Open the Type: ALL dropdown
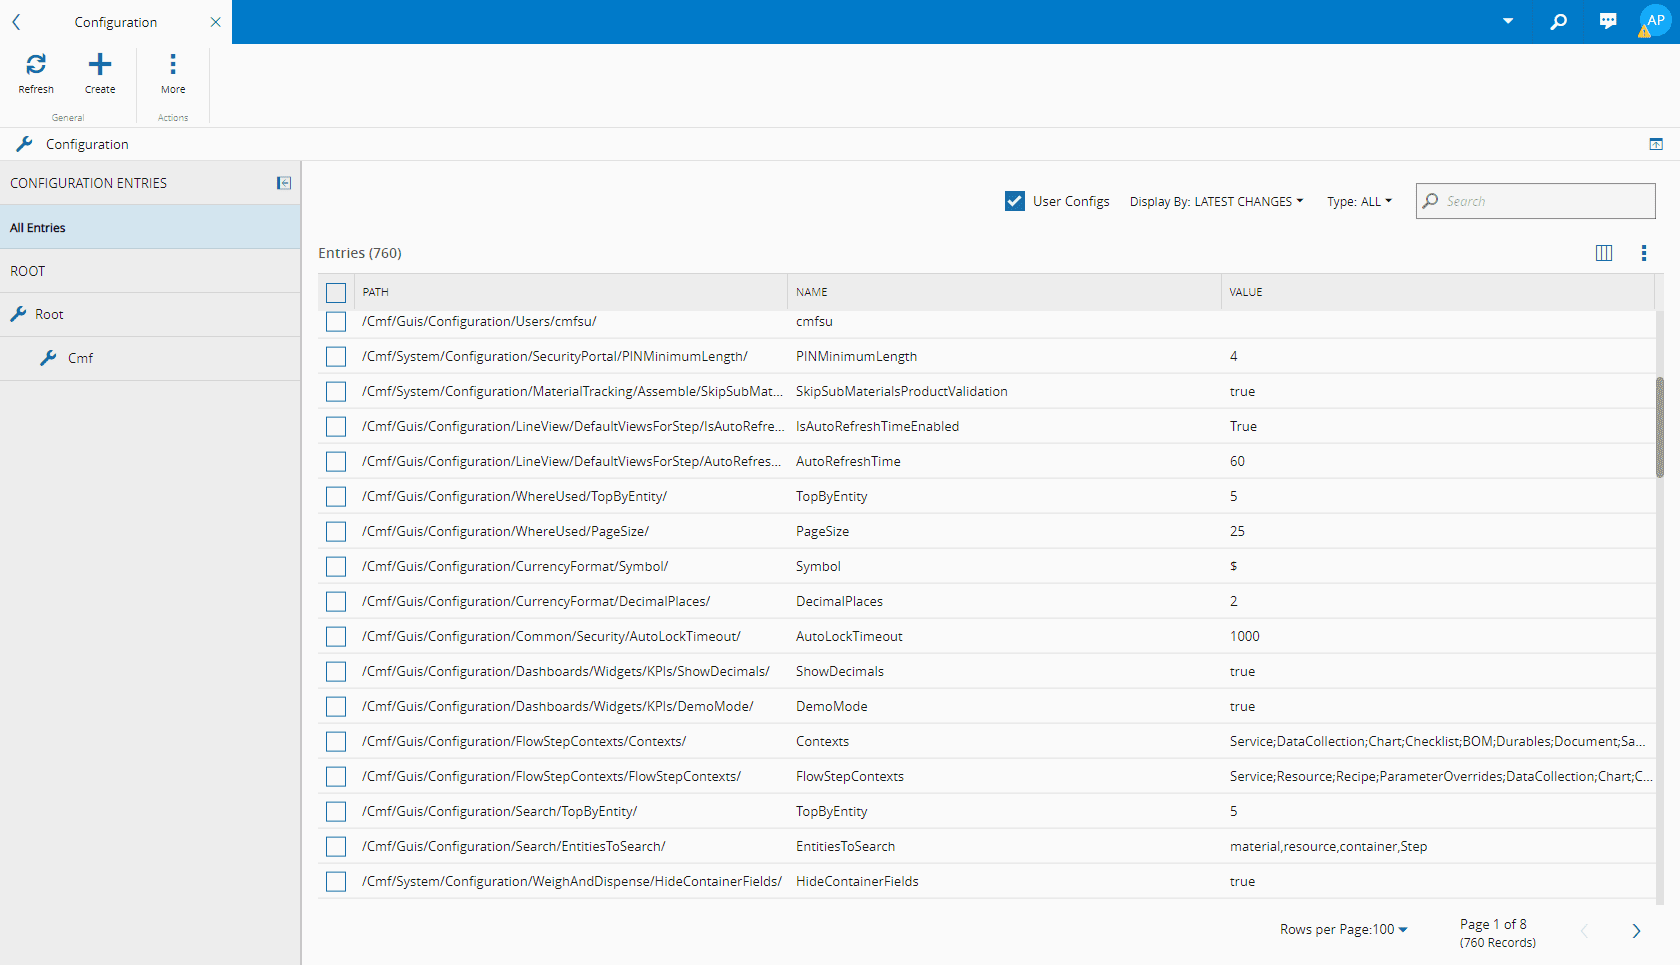The height and width of the screenshot is (965, 1680). point(1359,201)
